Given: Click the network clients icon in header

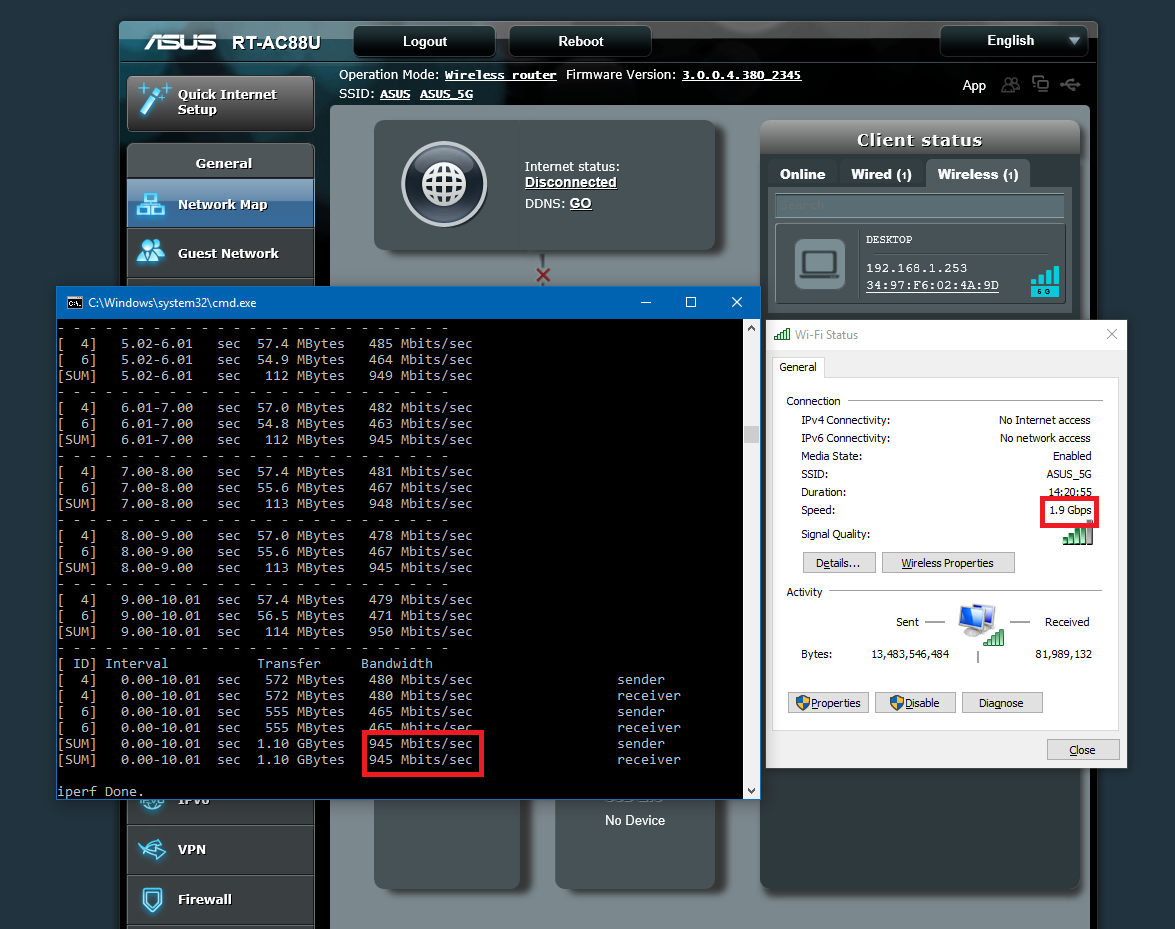Looking at the screenshot, I should pyautogui.click(x=1041, y=85).
